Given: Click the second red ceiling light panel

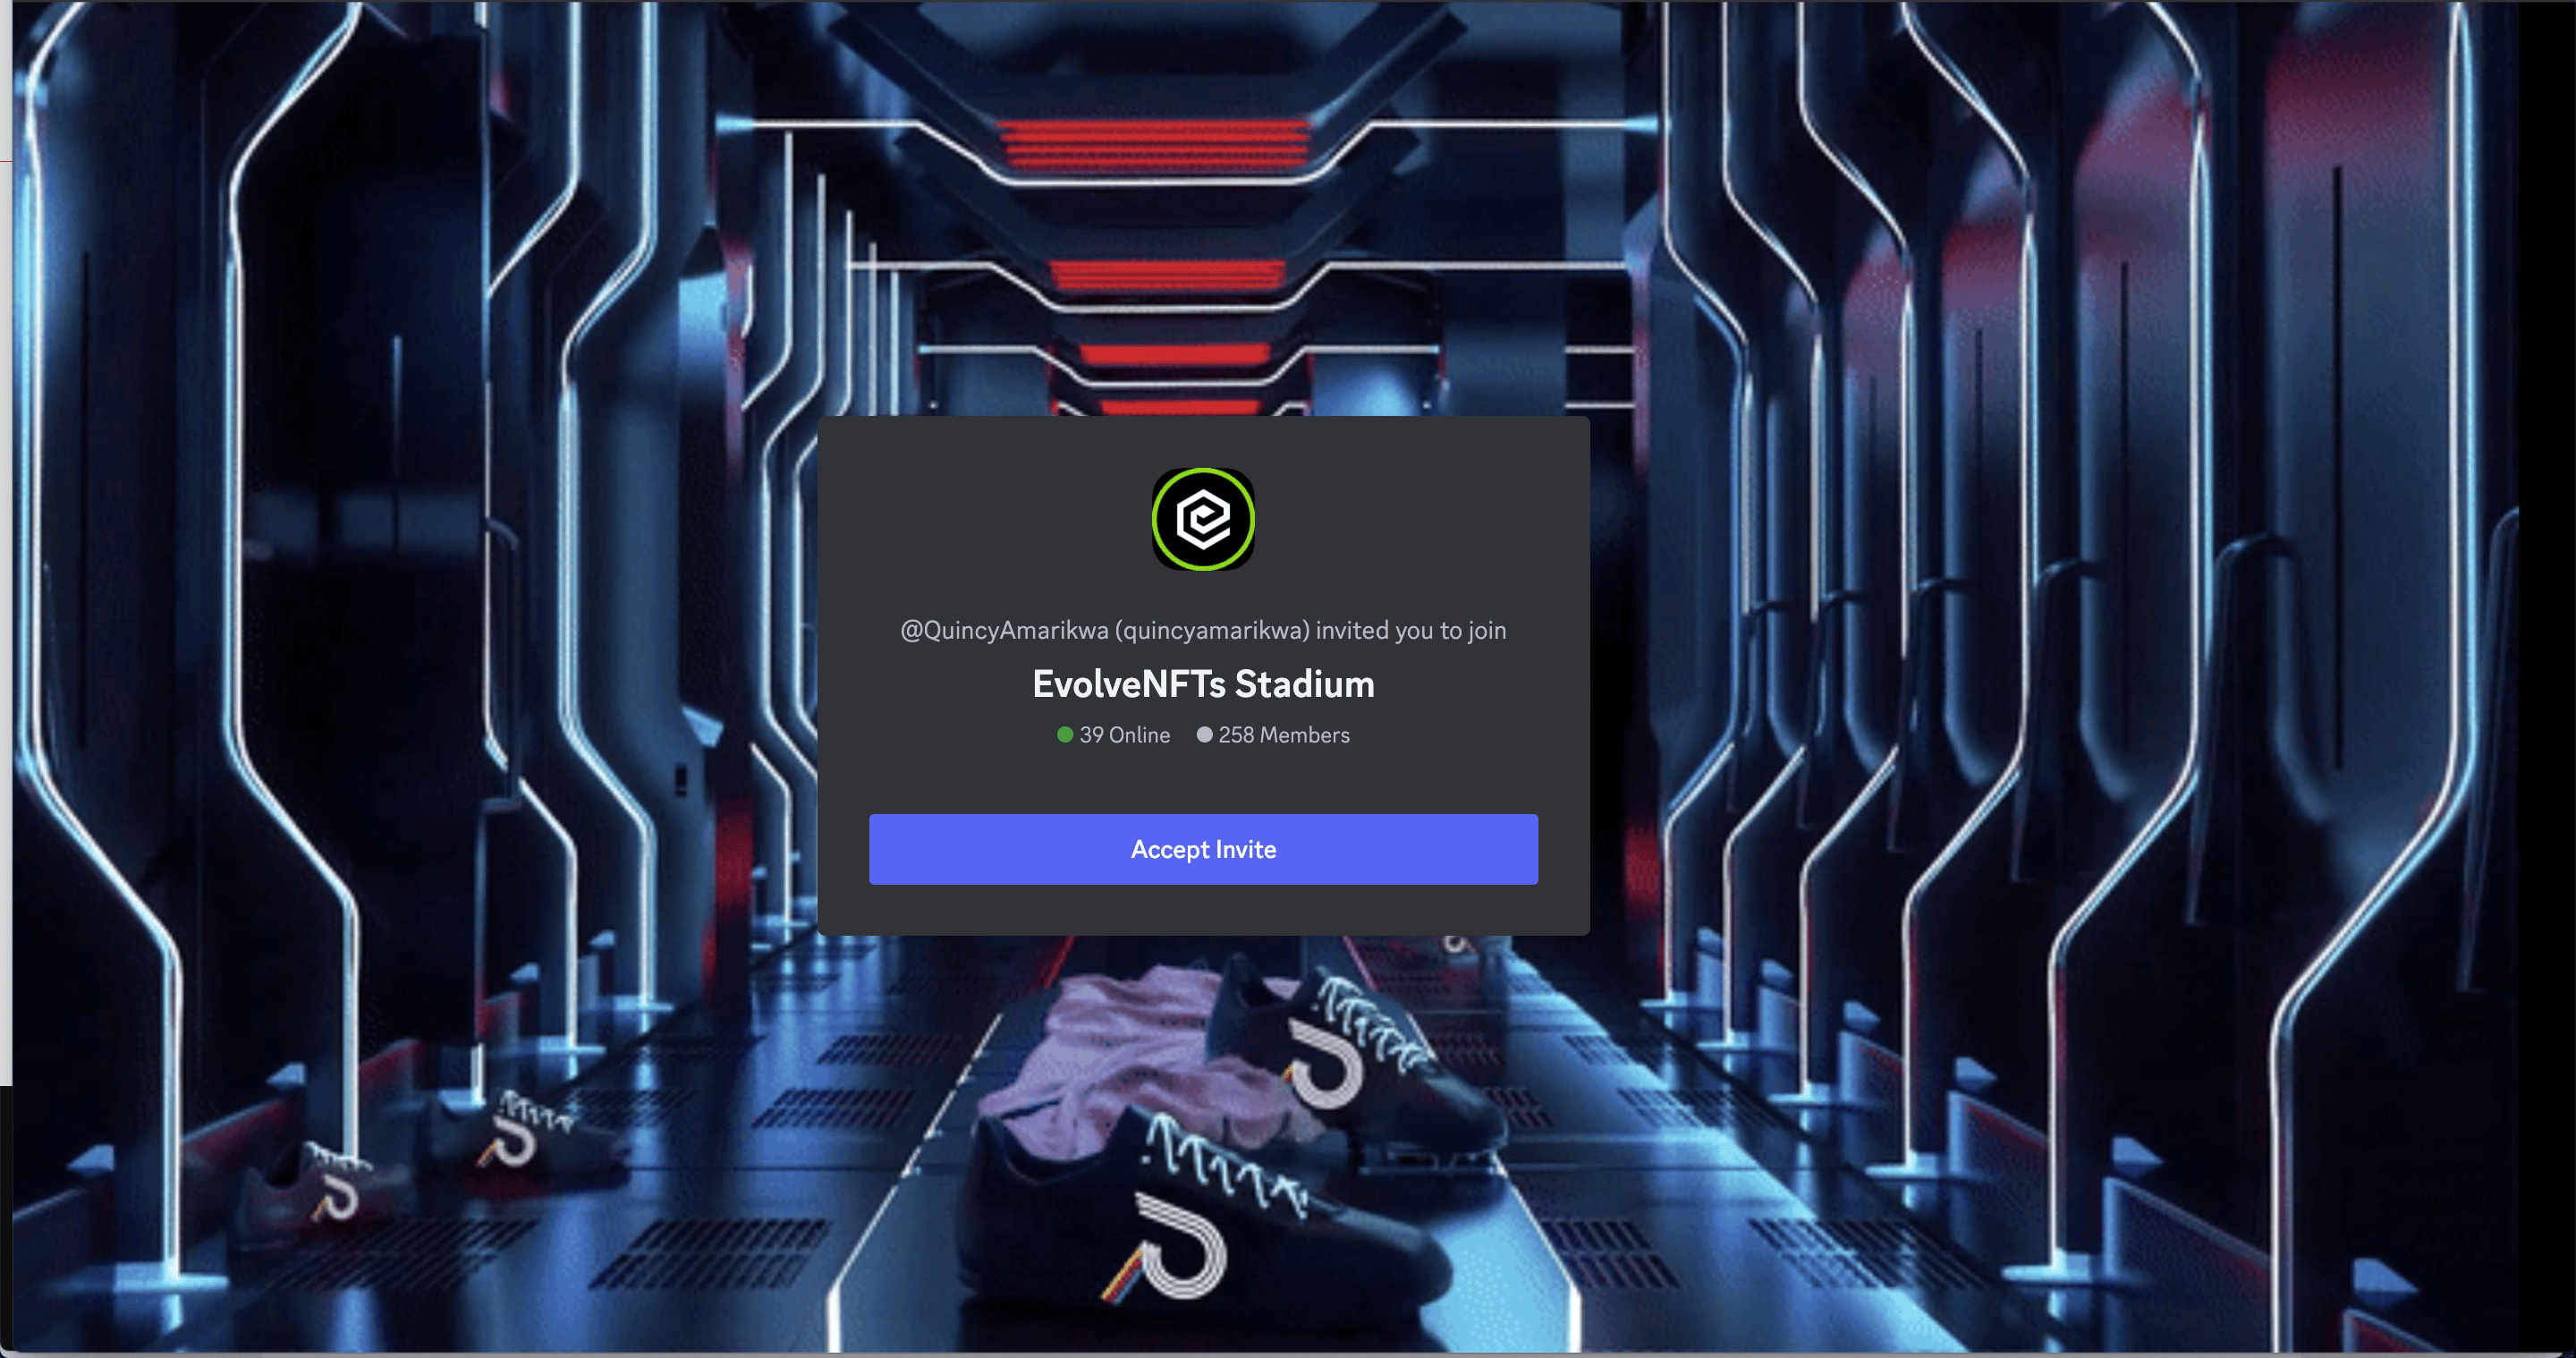Looking at the screenshot, I should point(1168,274).
